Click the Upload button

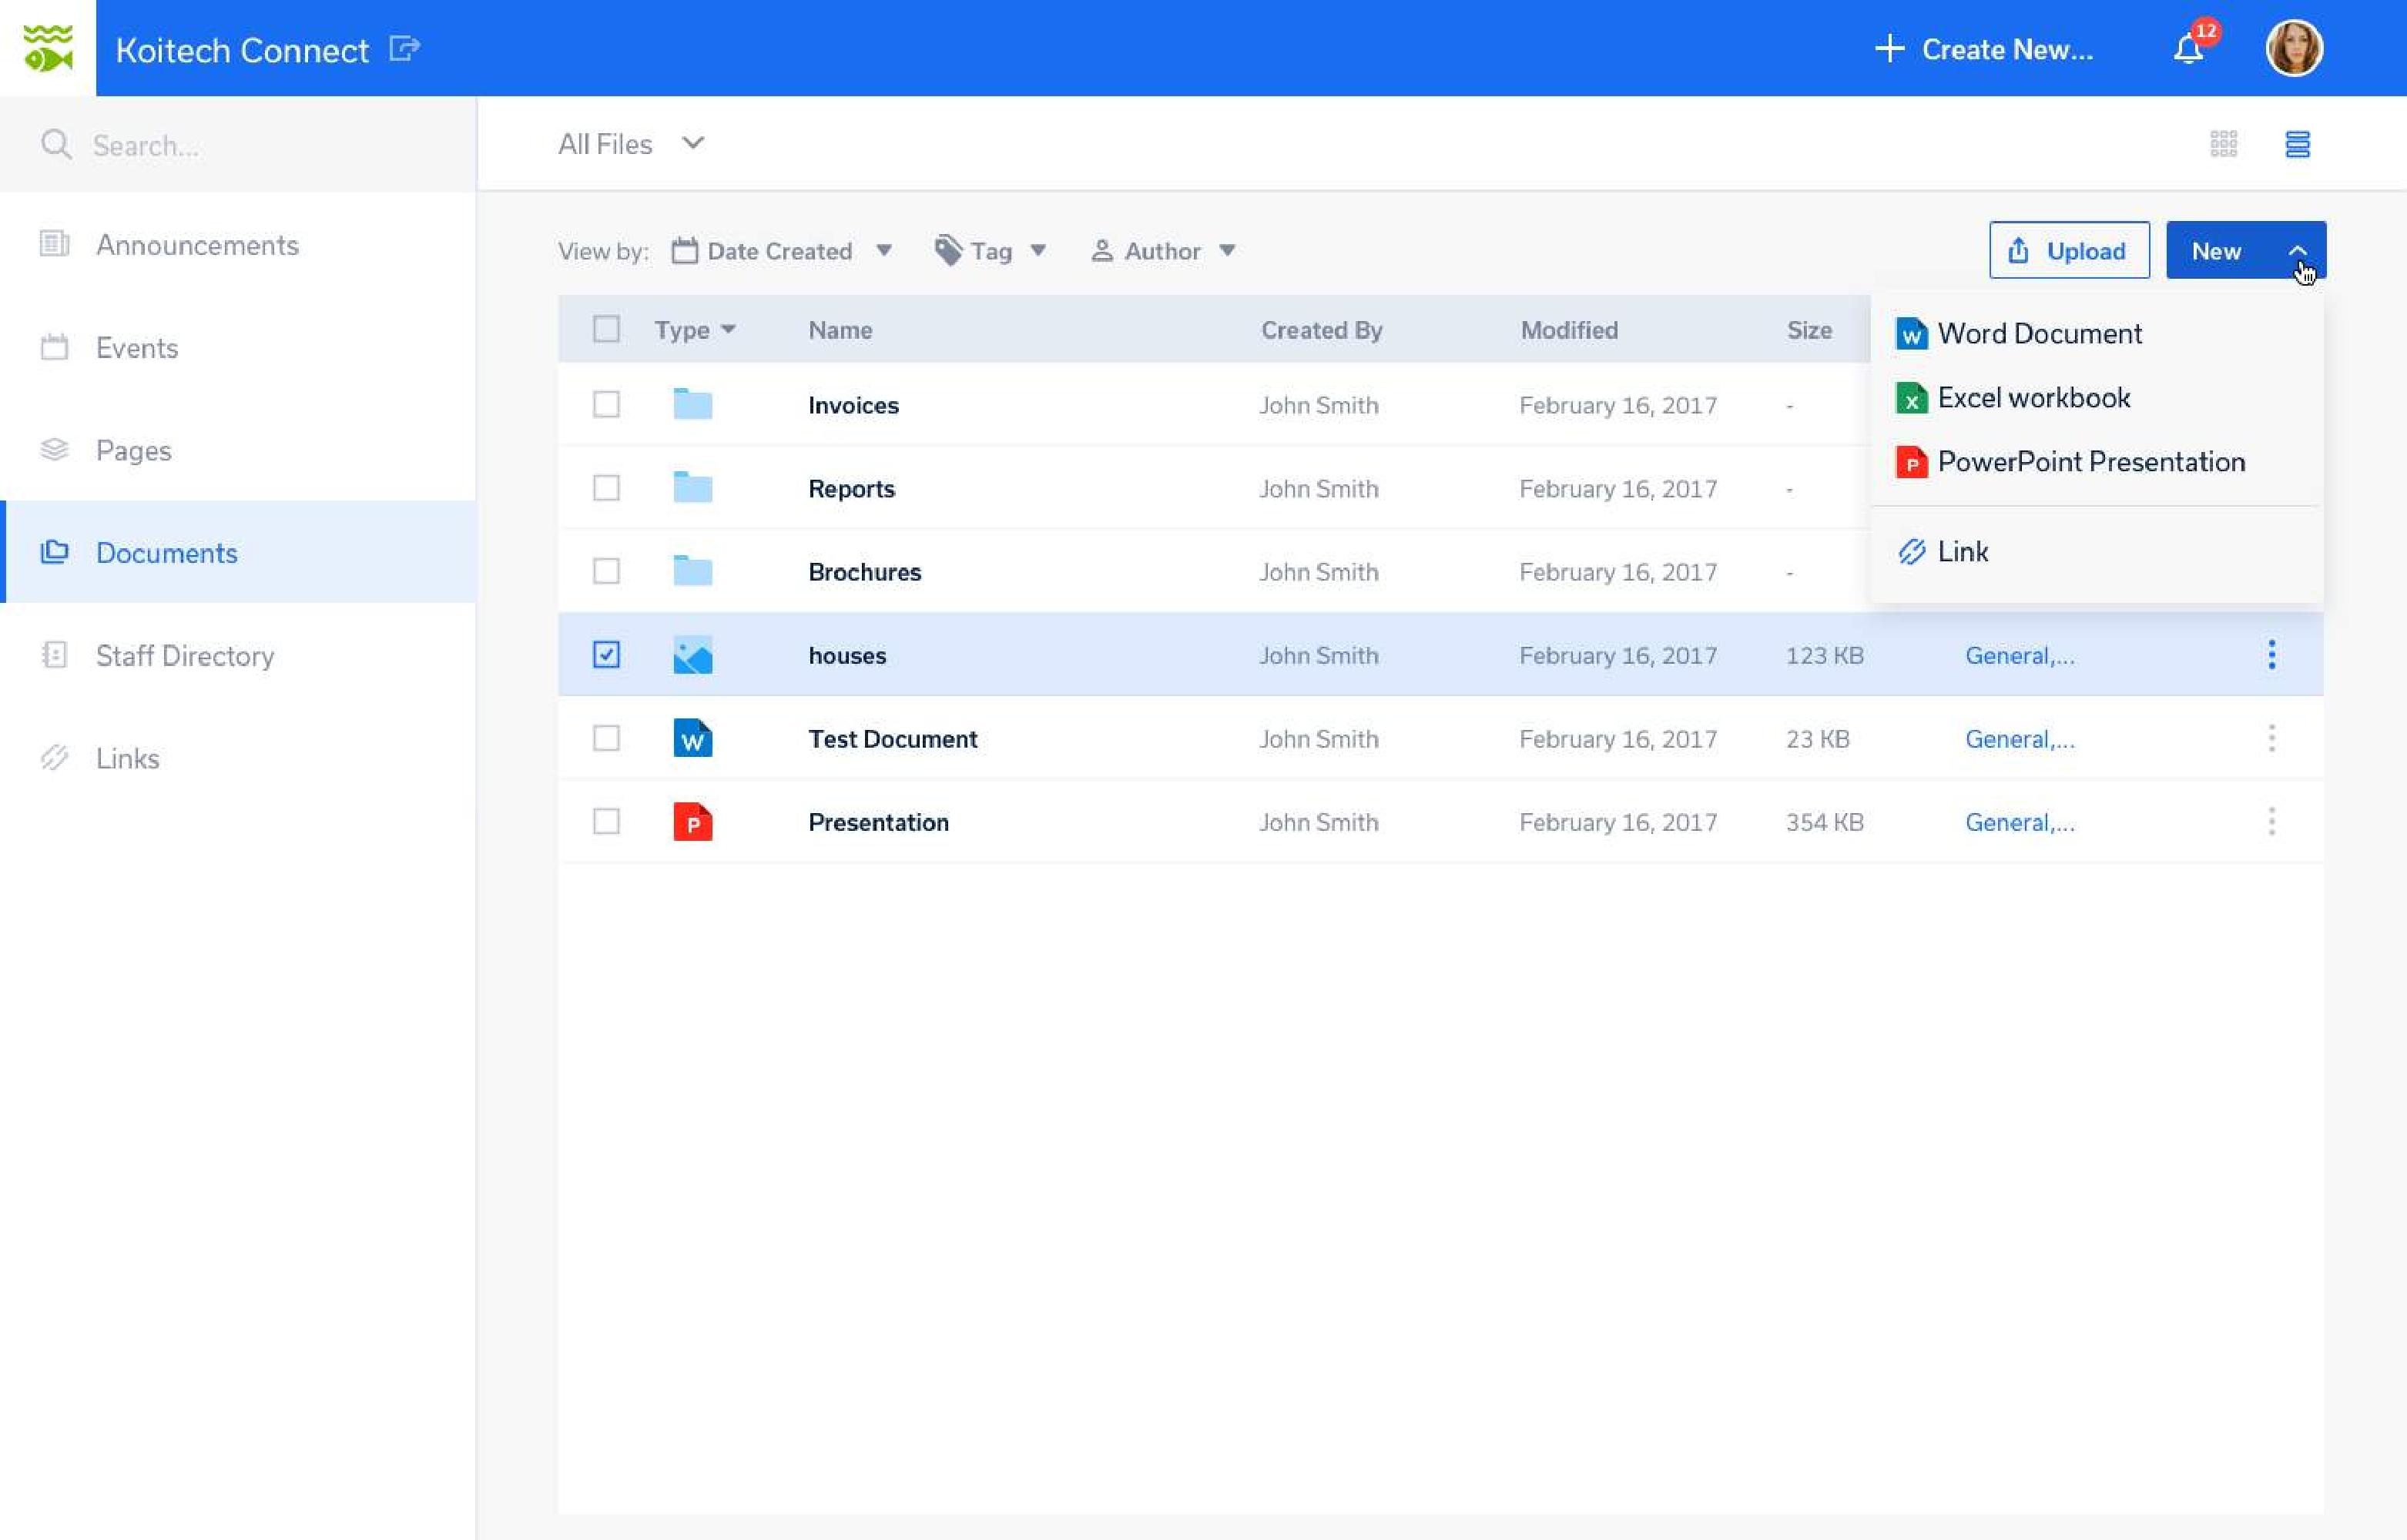(2068, 251)
